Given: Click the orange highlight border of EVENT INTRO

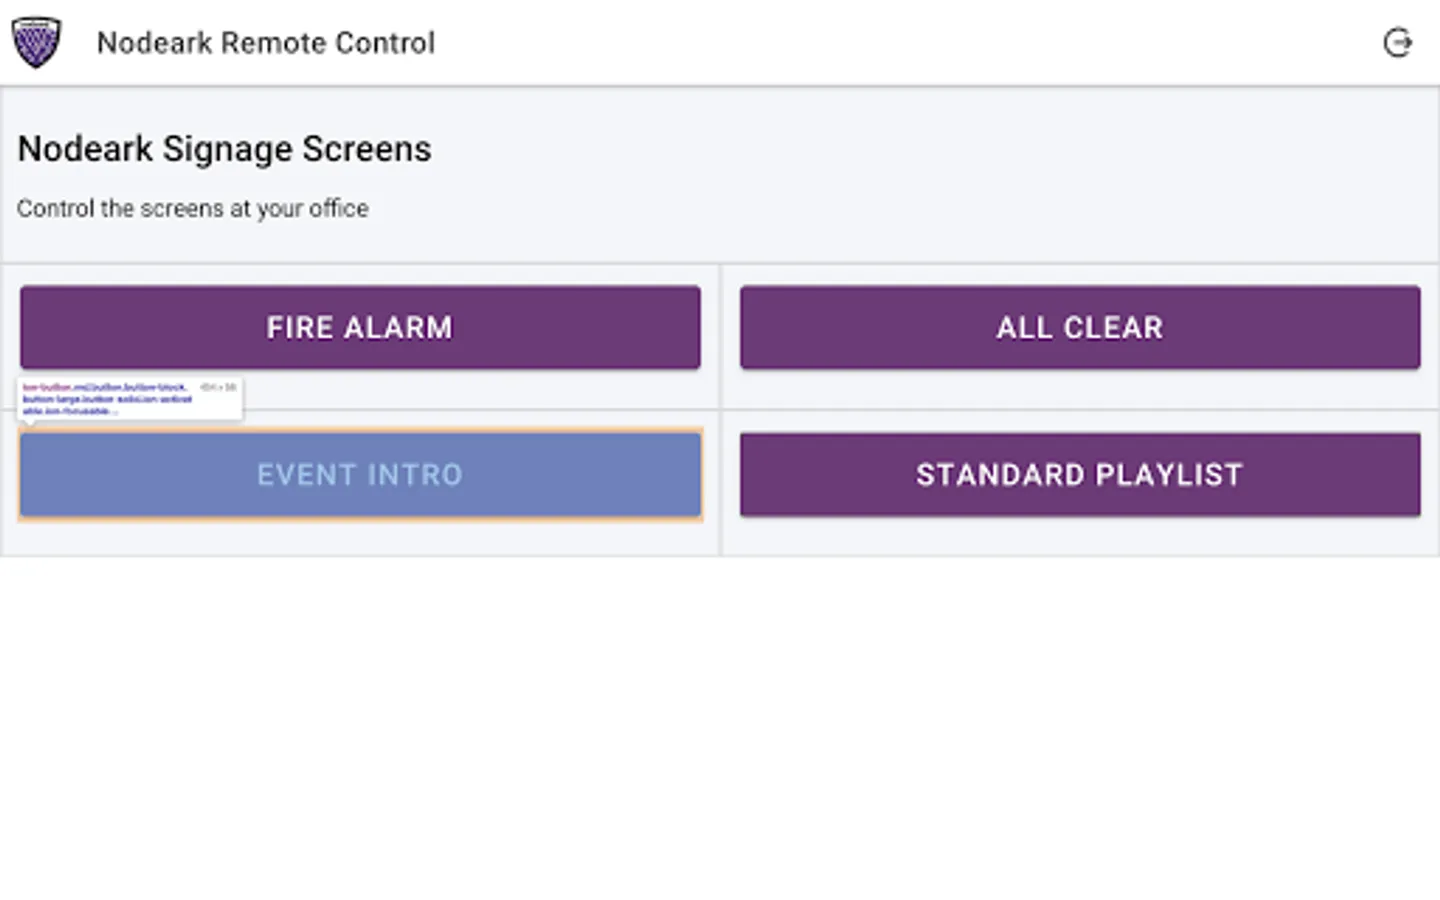Looking at the screenshot, I should (x=360, y=520).
